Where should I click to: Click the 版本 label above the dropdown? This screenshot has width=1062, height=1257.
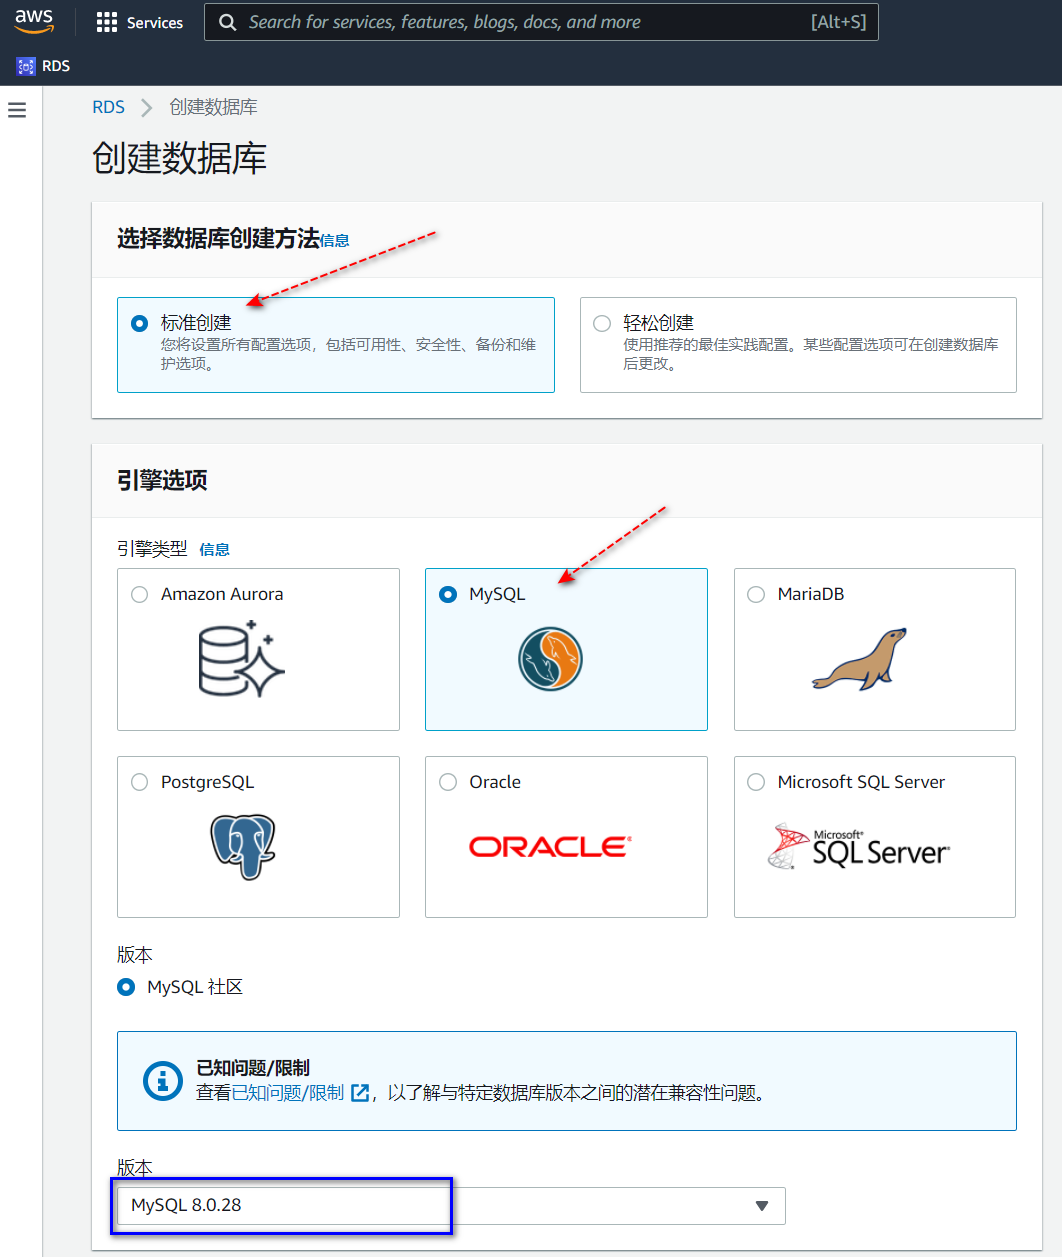tap(135, 1167)
